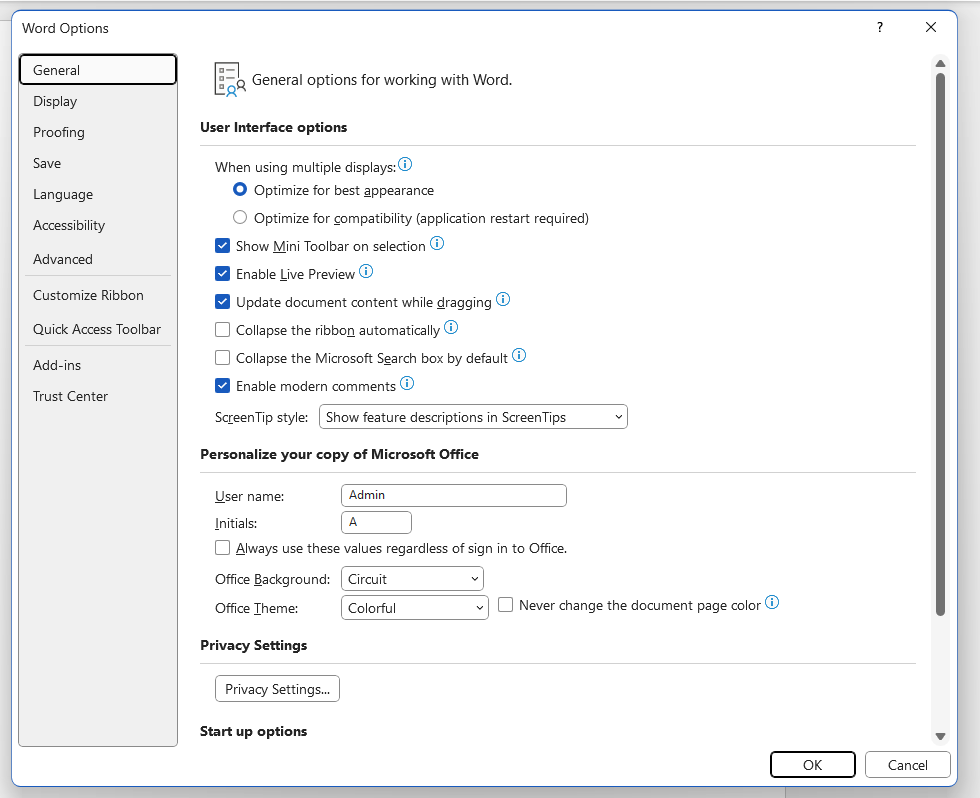980x798 pixels.
Task: Open the Office Theme dropdown
Action: click(x=415, y=607)
